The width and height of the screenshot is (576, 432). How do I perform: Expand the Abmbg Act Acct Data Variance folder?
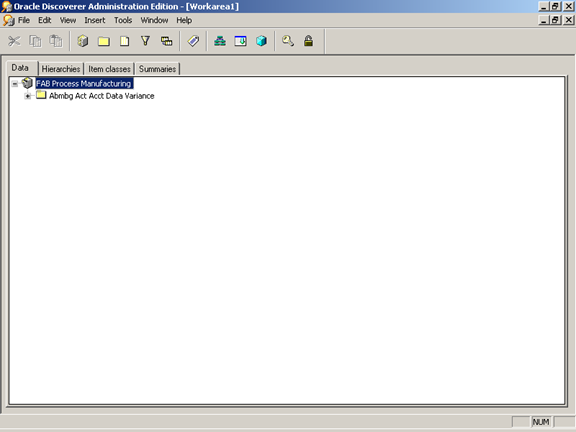click(x=28, y=96)
